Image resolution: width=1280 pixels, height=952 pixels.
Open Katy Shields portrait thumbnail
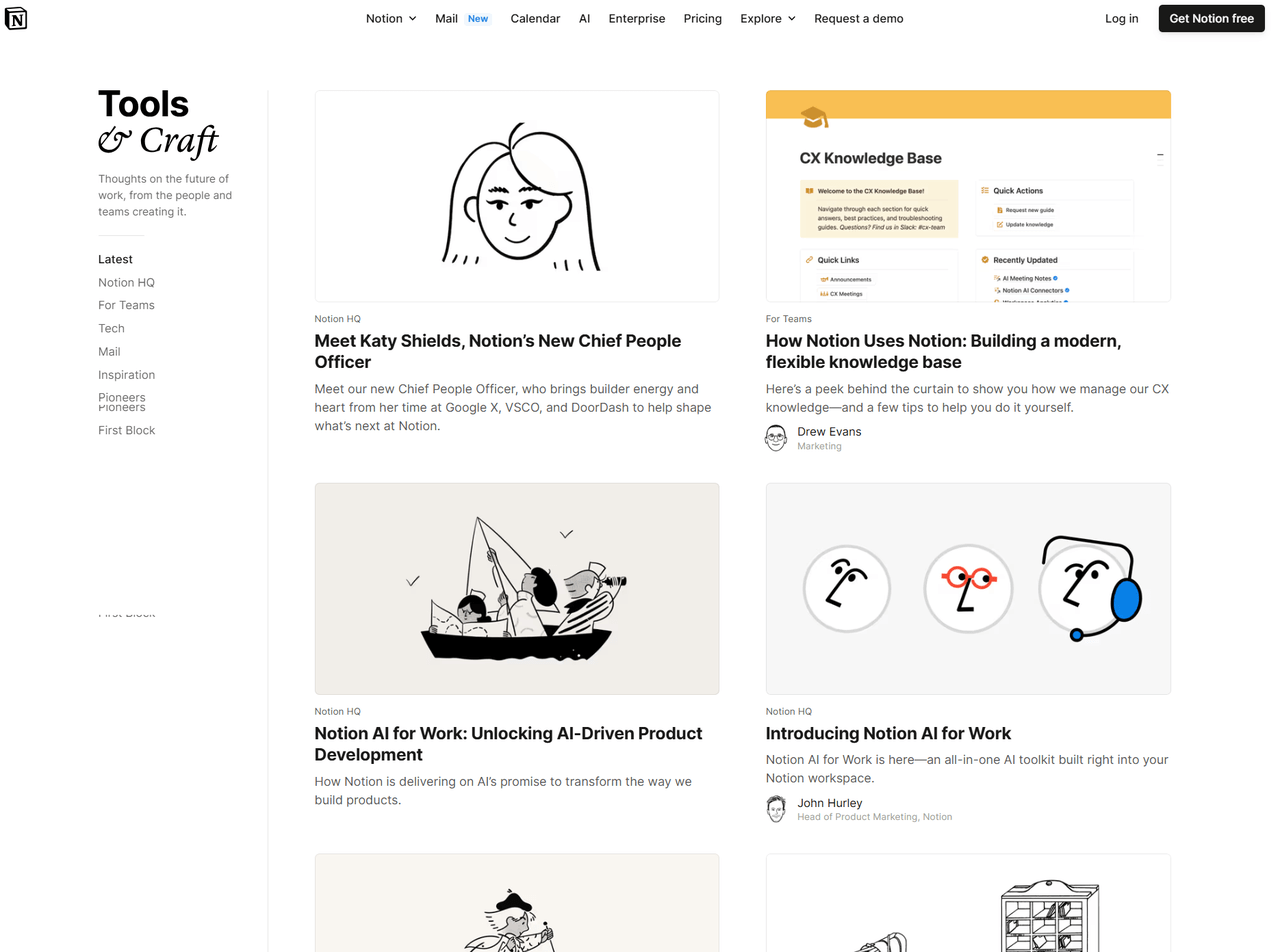coord(517,196)
